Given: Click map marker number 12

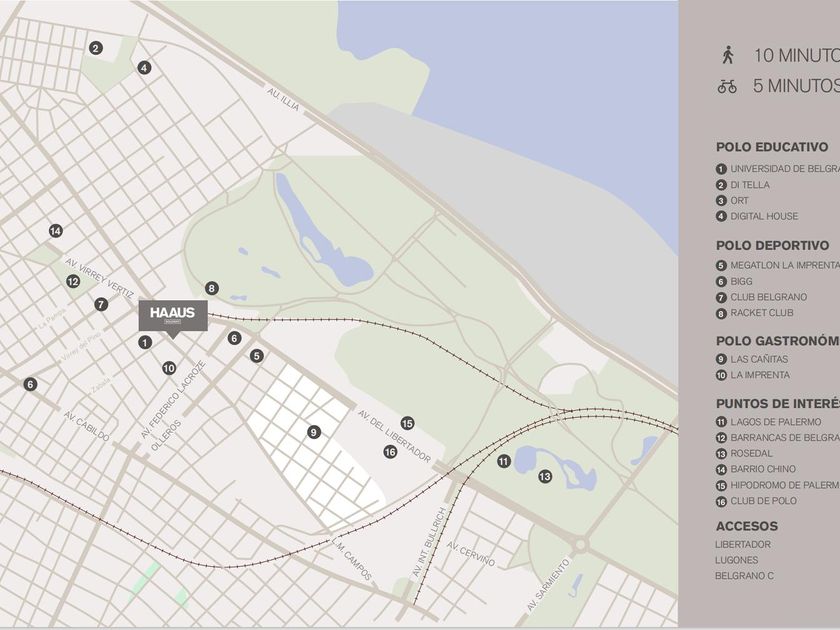Looking at the screenshot, I should pos(73,281).
